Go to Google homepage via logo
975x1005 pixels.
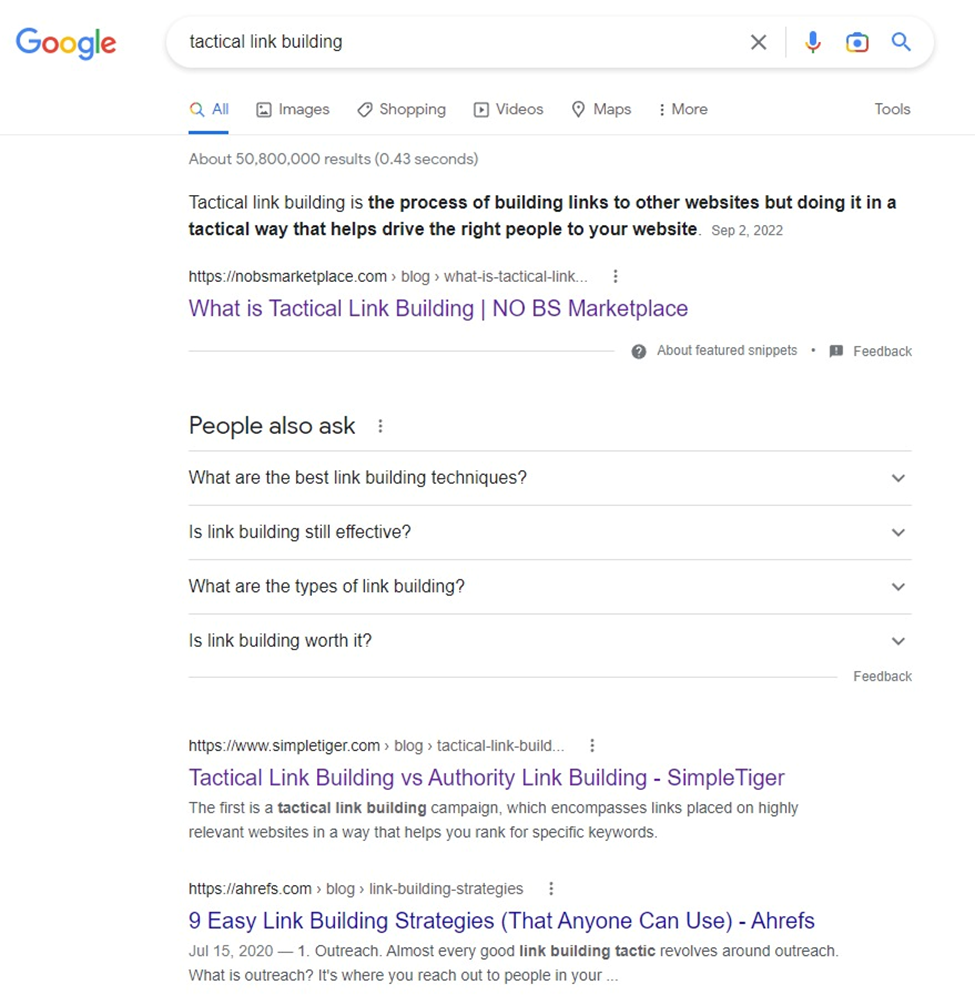[x=66, y=42]
